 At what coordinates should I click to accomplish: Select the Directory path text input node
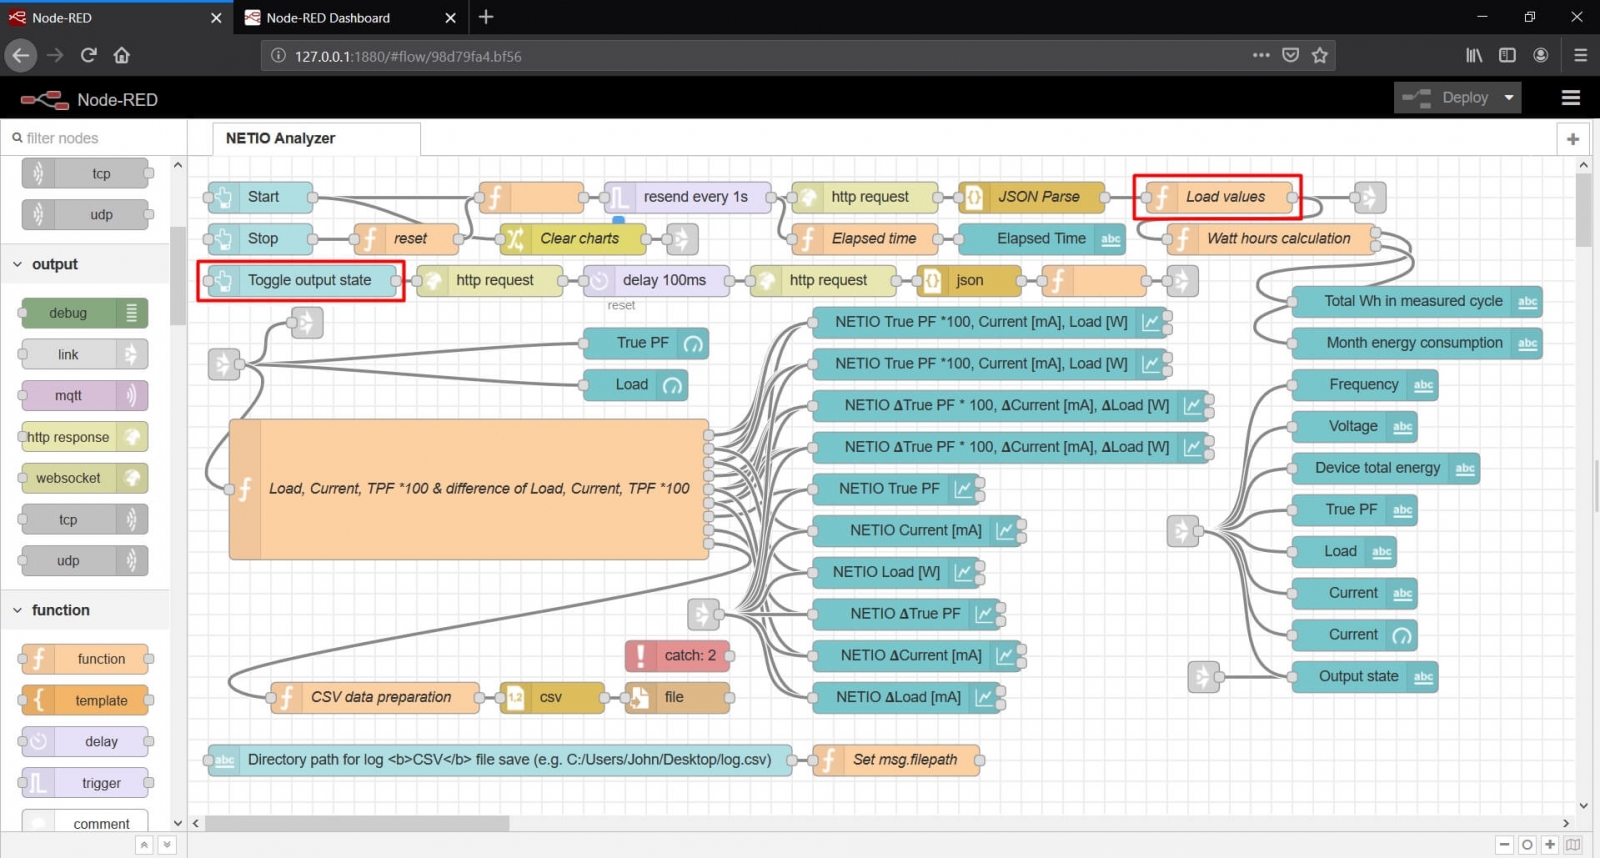click(x=500, y=760)
